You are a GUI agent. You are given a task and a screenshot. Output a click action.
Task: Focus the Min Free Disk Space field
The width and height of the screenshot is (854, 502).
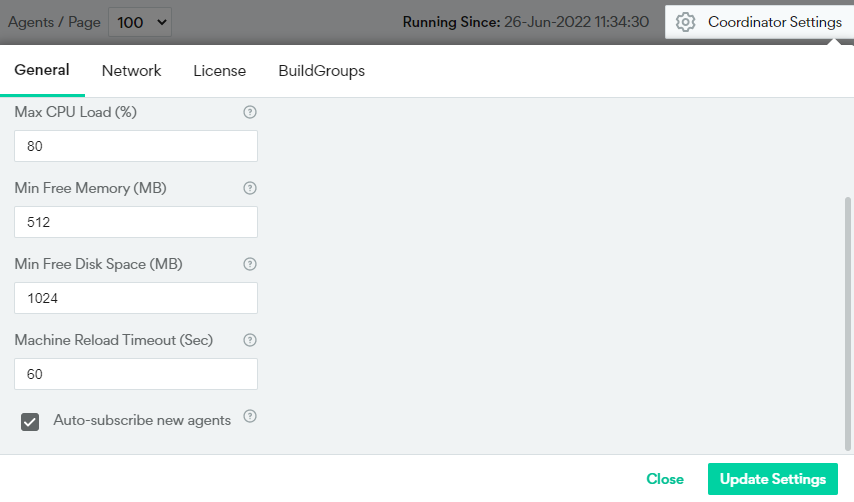click(136, 298)
